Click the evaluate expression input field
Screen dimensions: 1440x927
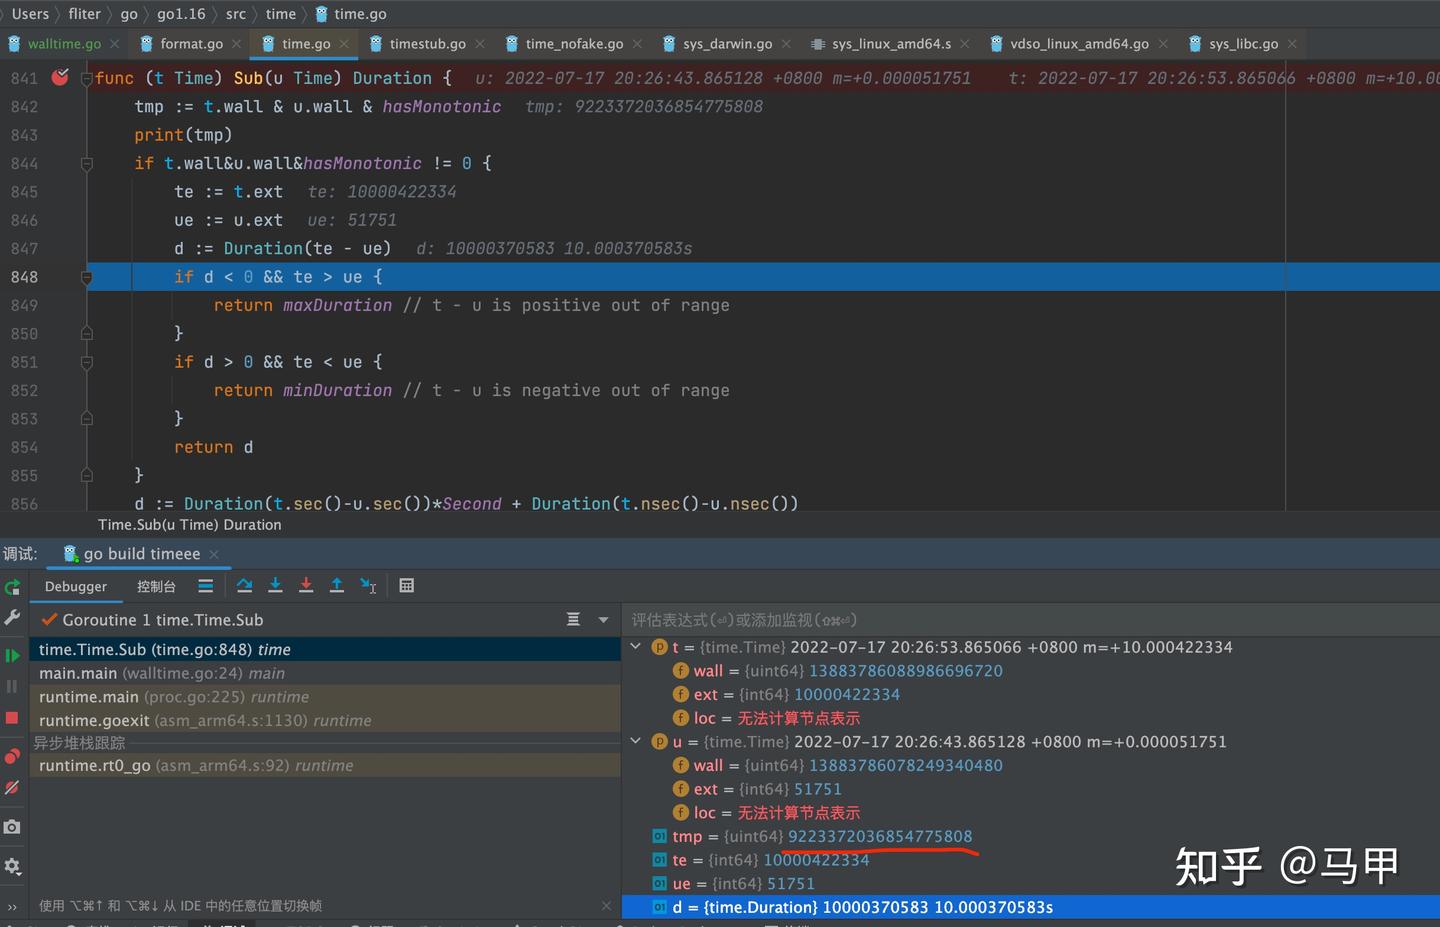point(1030,620)
